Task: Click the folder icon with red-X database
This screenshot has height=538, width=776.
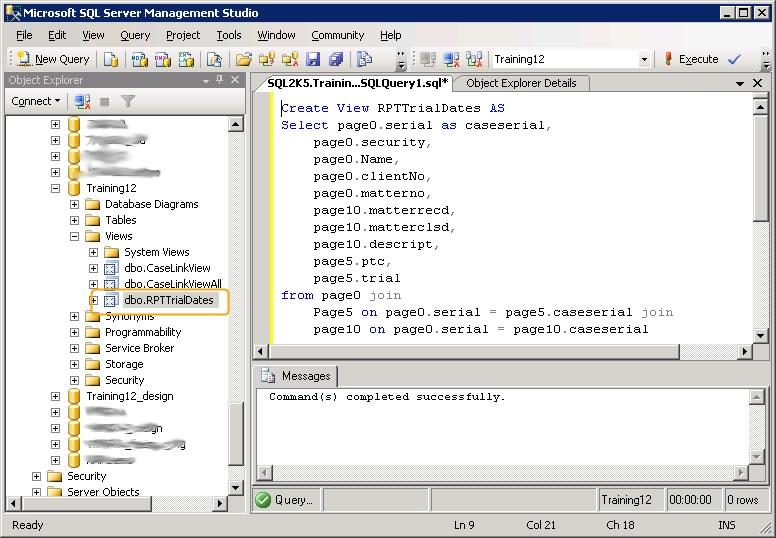Action: coord(290,59)
